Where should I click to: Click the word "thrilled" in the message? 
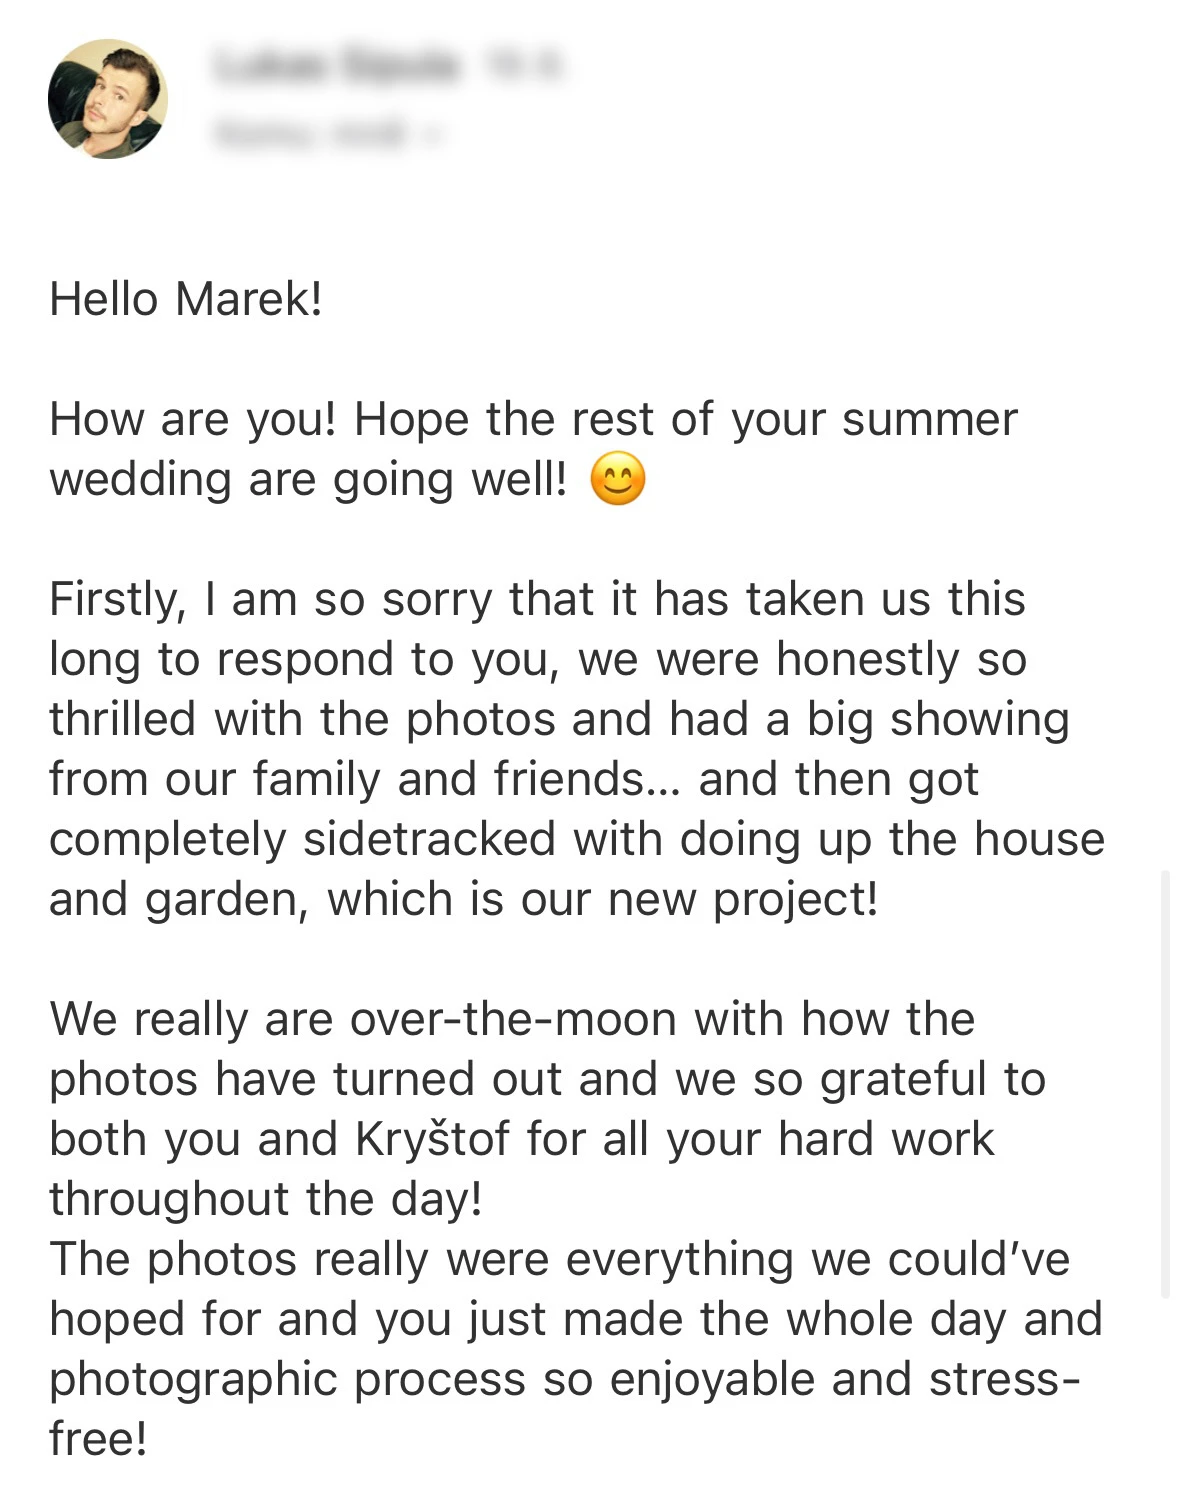[x=122, y=719]
